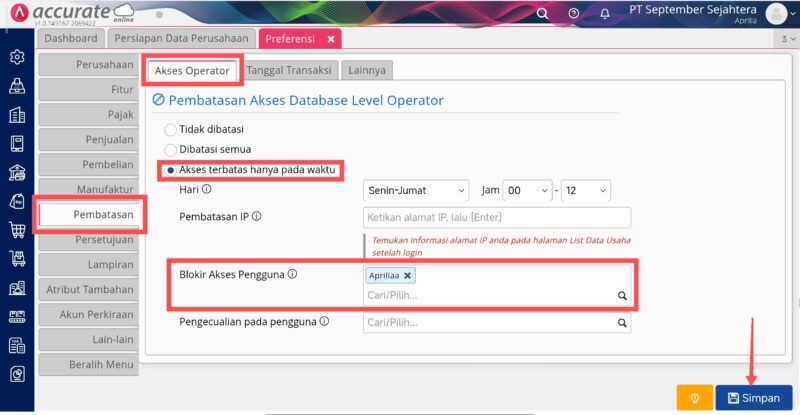Click the Pengecualian pada pengguna search field
The height and width of the screenshot is (415, 800).
coord(497,323)
